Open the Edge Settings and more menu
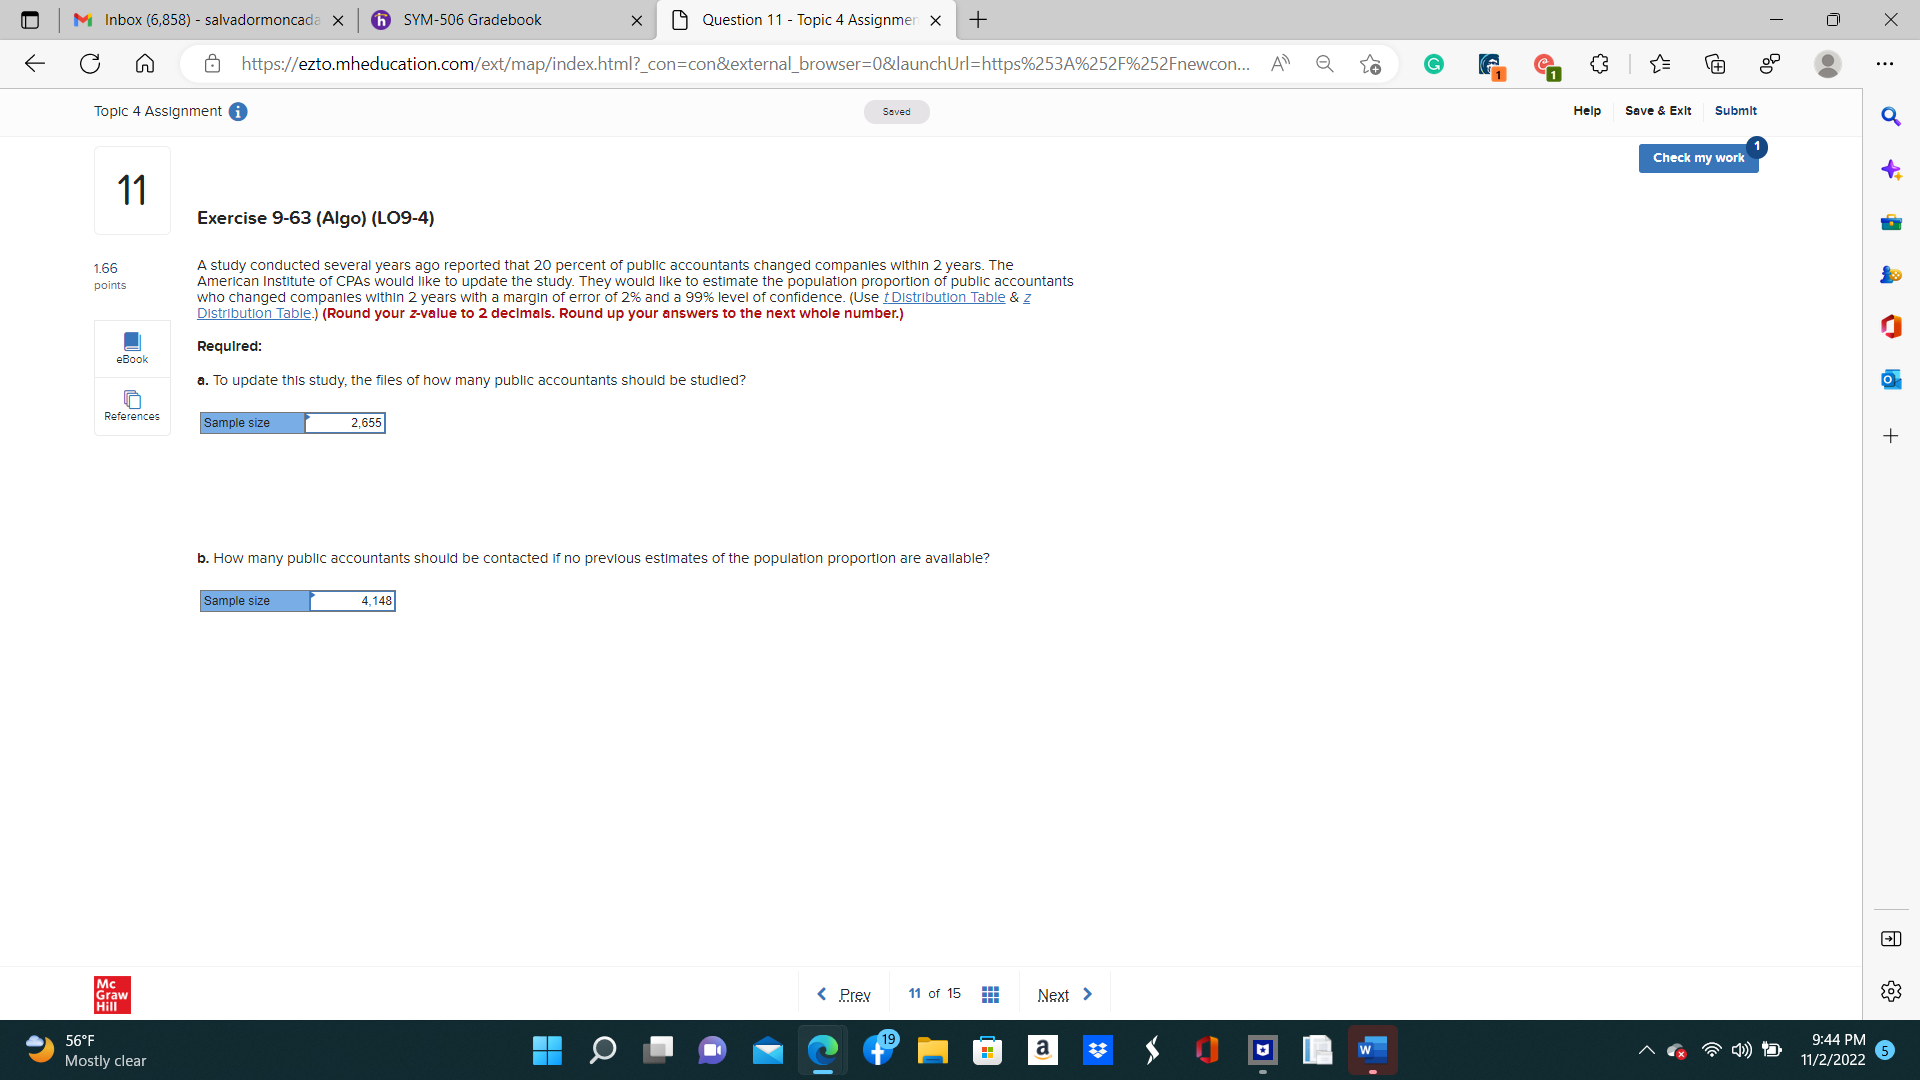1920x1080 pixels. (x=1885, y=64)
